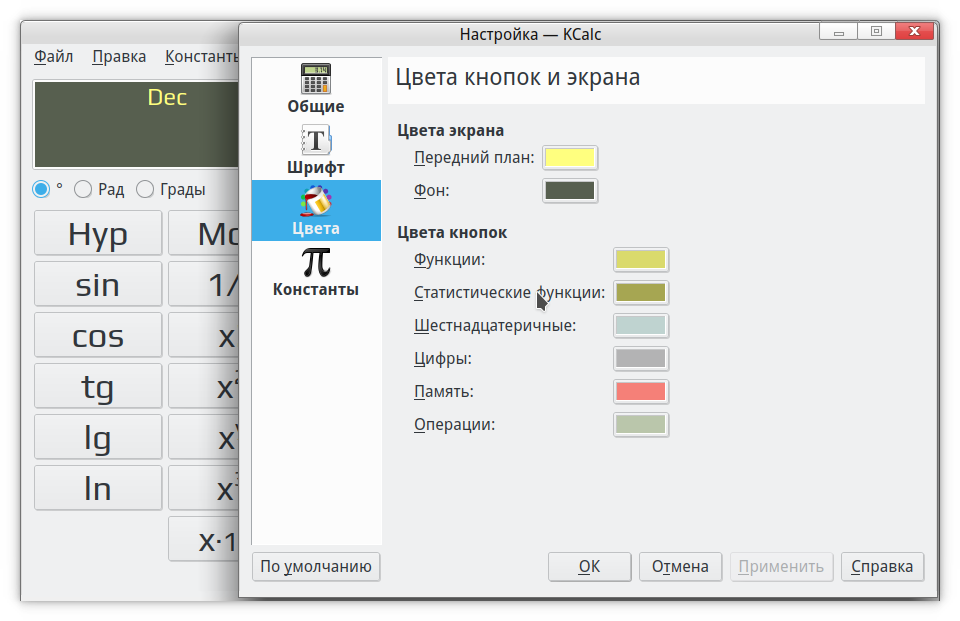Open the Константы menu in KCalc
The height and width of the screenshot is (621, 960).
point(201,56)
